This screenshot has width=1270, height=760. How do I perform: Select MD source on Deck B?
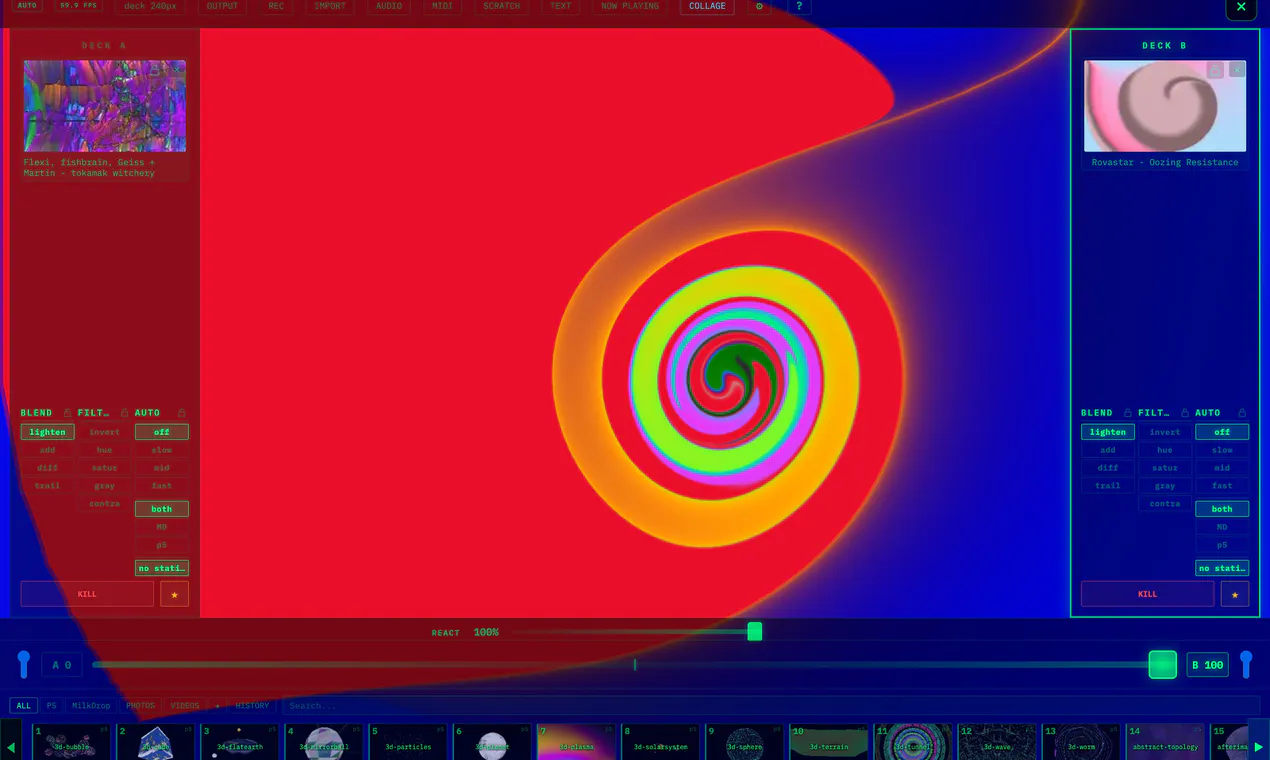(x=1222, y=527)
